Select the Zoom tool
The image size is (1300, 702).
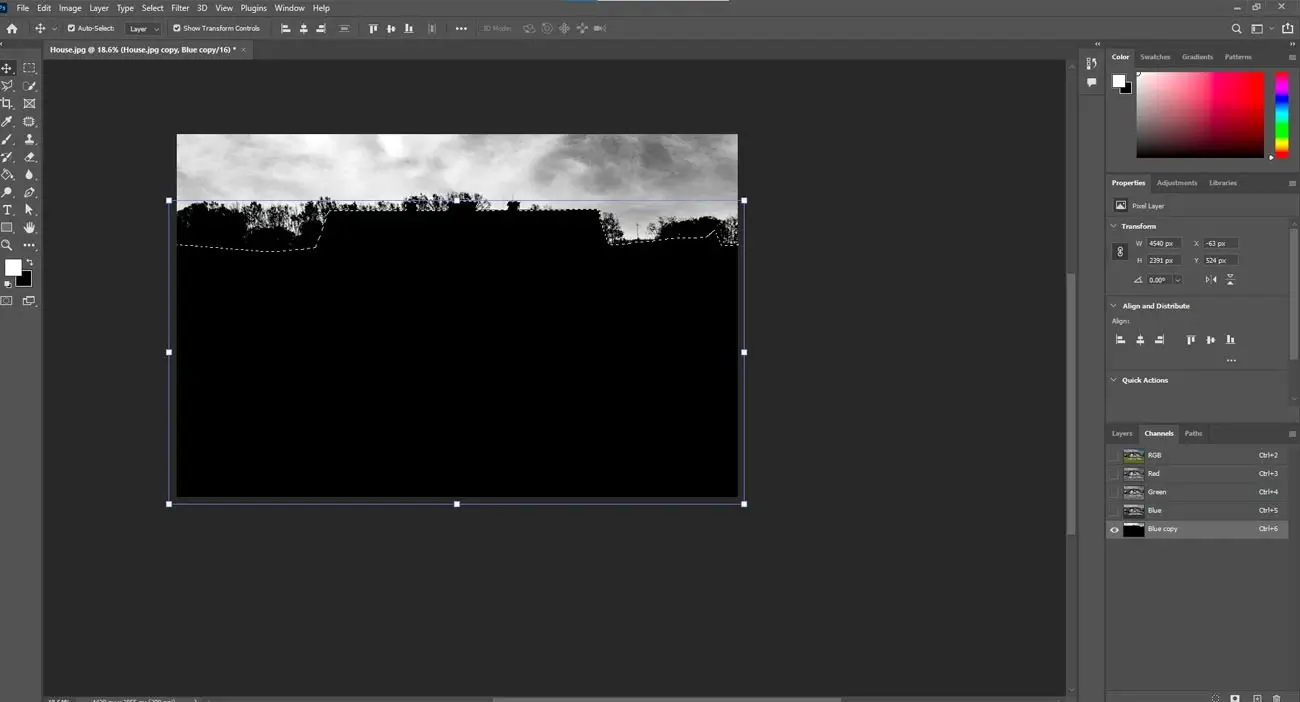[x=8, y=245]
